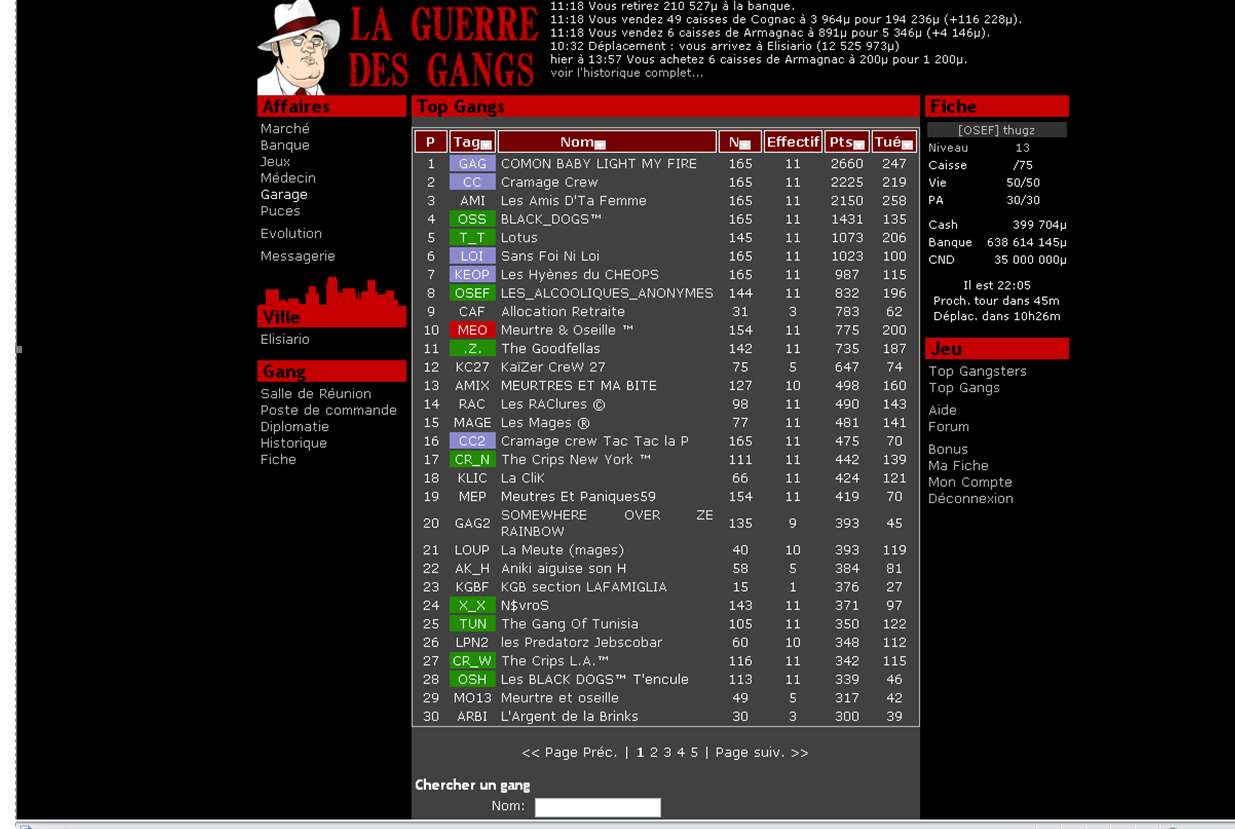Image resolution: width=1235 pixels, height=829 pixels.
Task: Click the red MEO tag badge
Action: coord(472,330)
